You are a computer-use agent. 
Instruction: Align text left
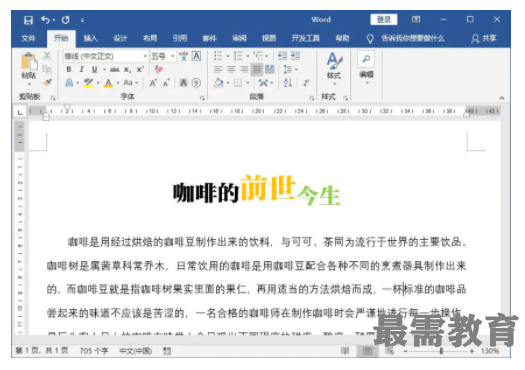[x=218, y=70]
